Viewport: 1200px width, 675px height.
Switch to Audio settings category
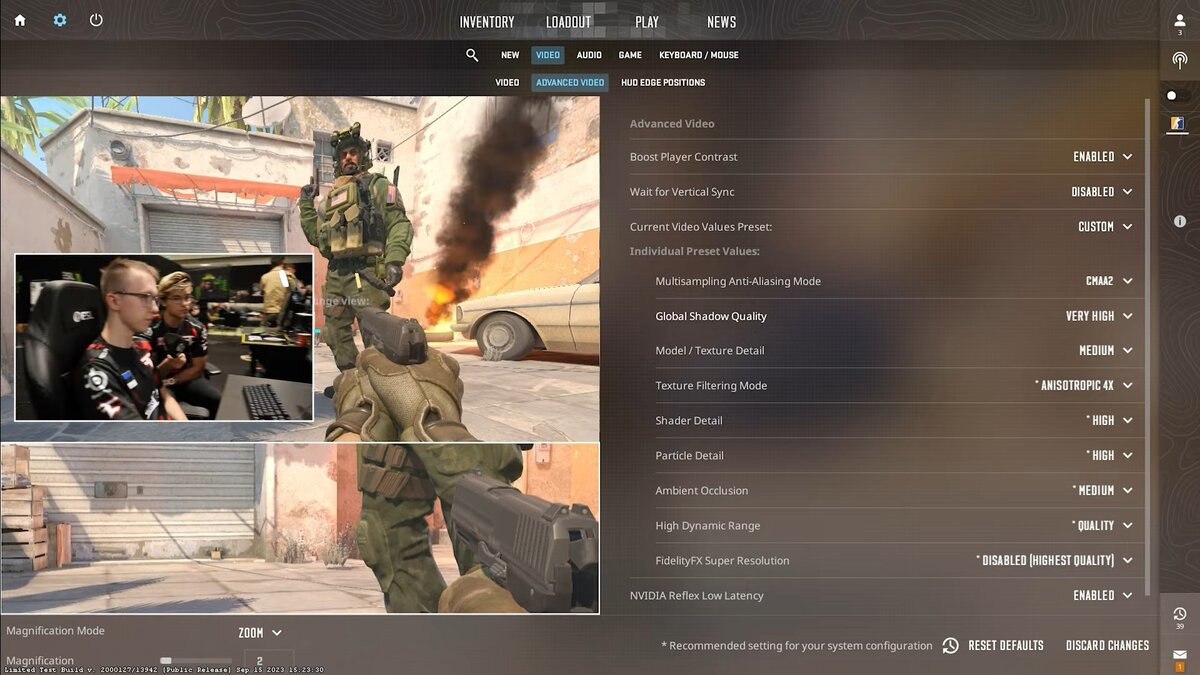click(589, 55)
